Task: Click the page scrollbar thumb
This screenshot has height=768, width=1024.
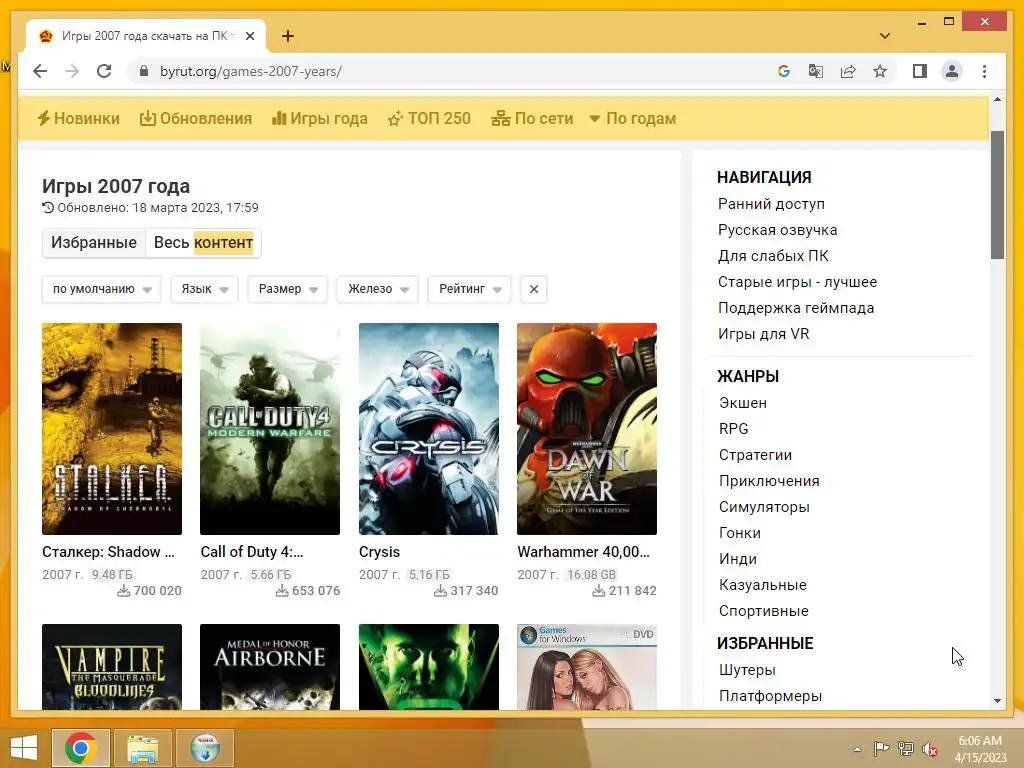Action: point(997,195)
